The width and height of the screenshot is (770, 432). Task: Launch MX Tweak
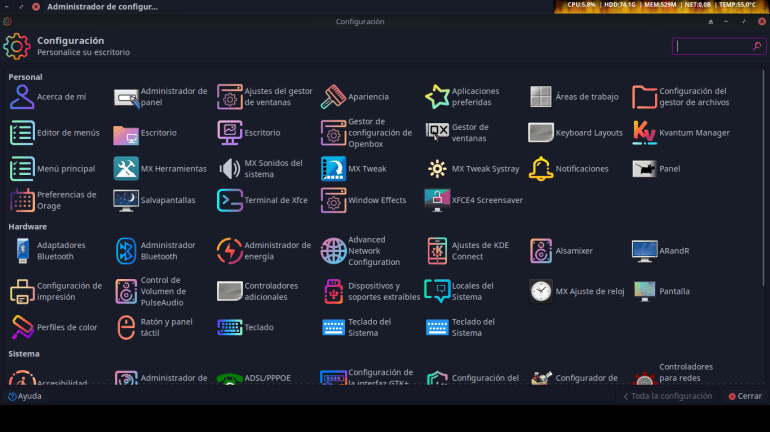point(333,169)
